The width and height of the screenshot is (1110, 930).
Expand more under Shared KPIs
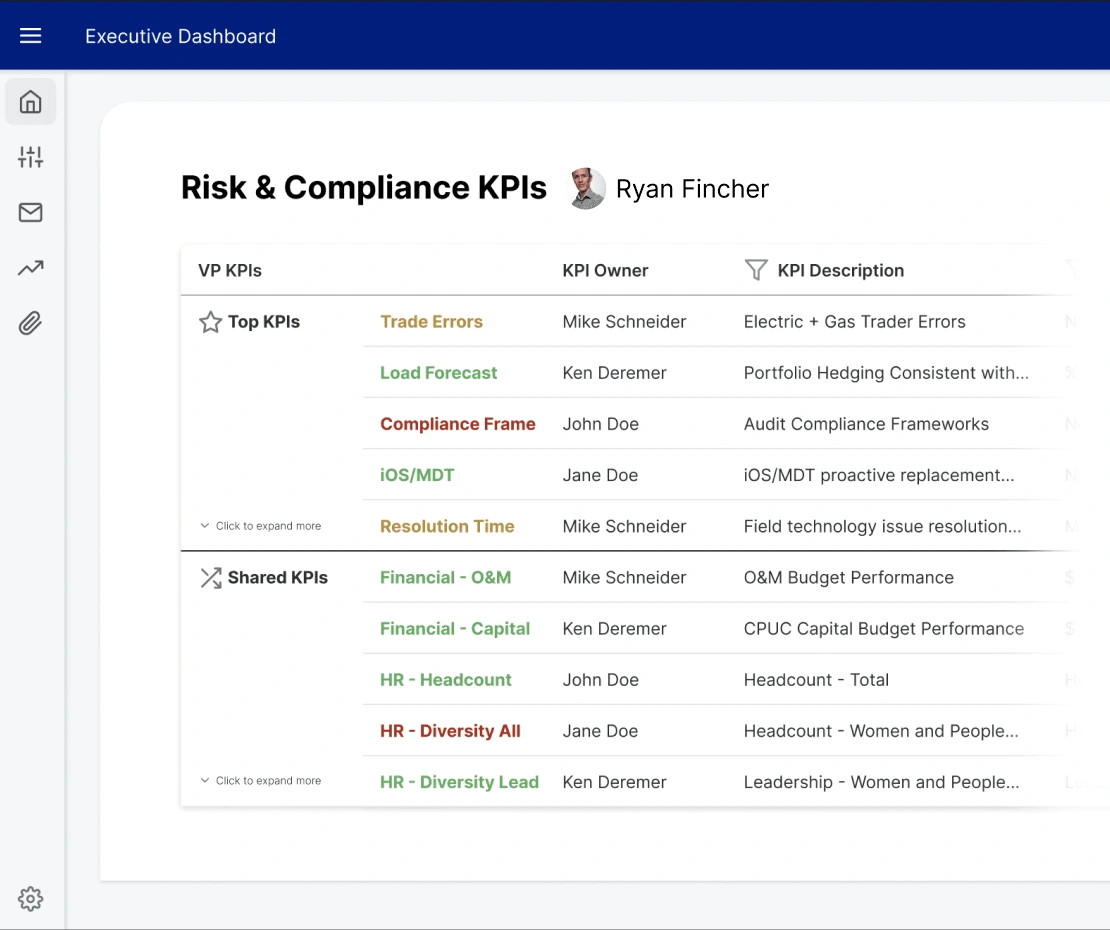tap(260, 781)
